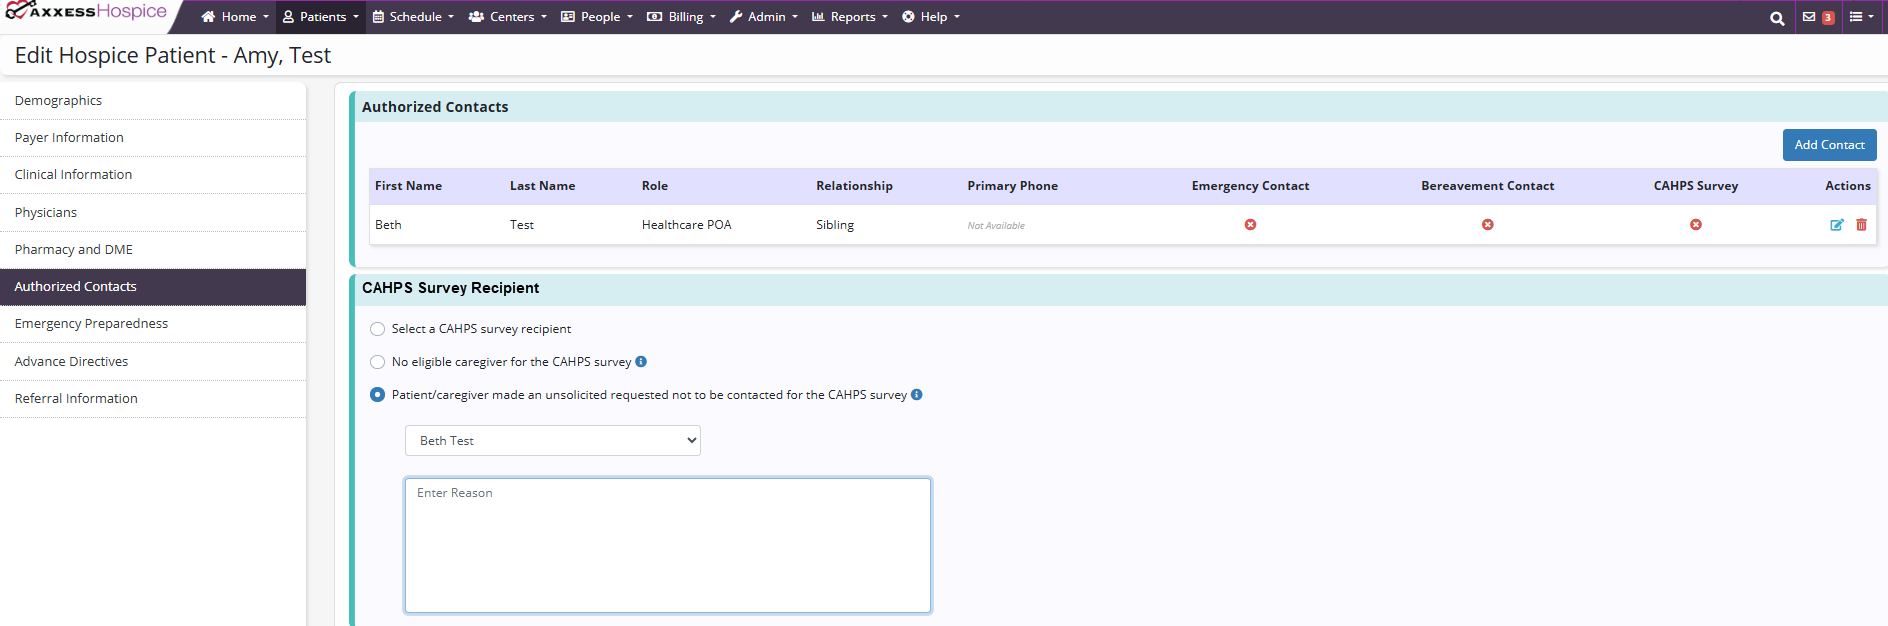1888x626 pixels.
Task: Expand the Billing menu
Action: (682, 17)
